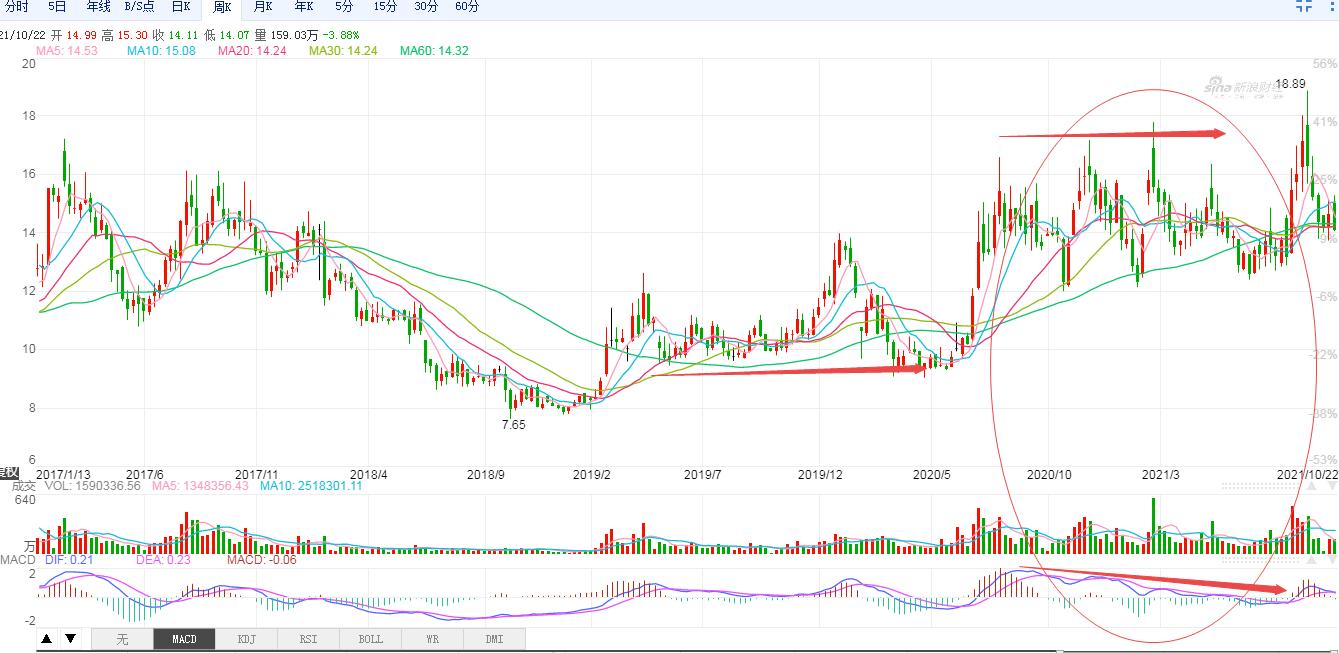Image resolution: width=1339 pixels, height=653 pixels.
Task: Click the DIF: 0.21 MACD label
Action: point(69,560)
